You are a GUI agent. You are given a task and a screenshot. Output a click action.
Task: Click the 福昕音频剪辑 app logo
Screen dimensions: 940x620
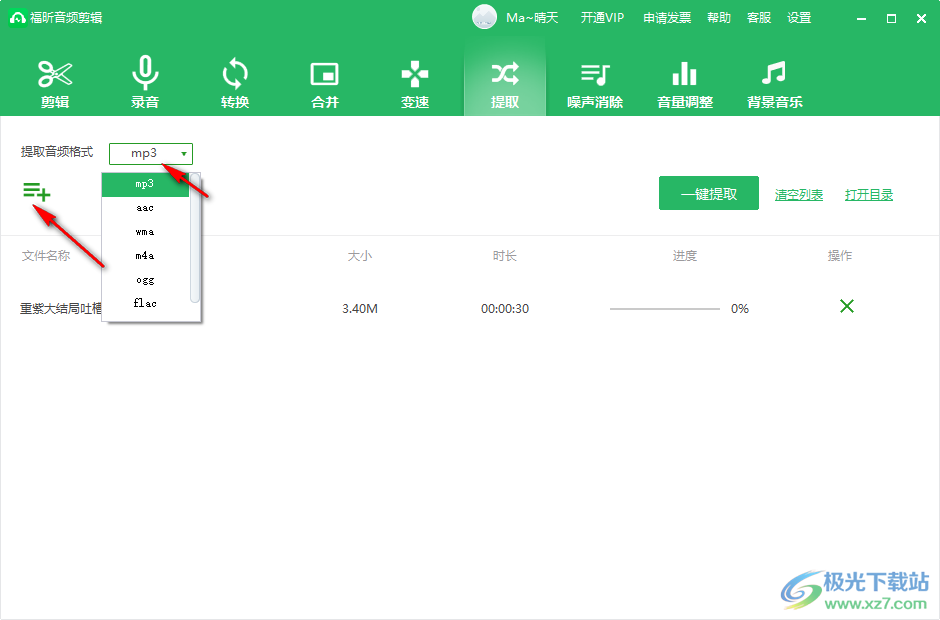pos(17,18)
